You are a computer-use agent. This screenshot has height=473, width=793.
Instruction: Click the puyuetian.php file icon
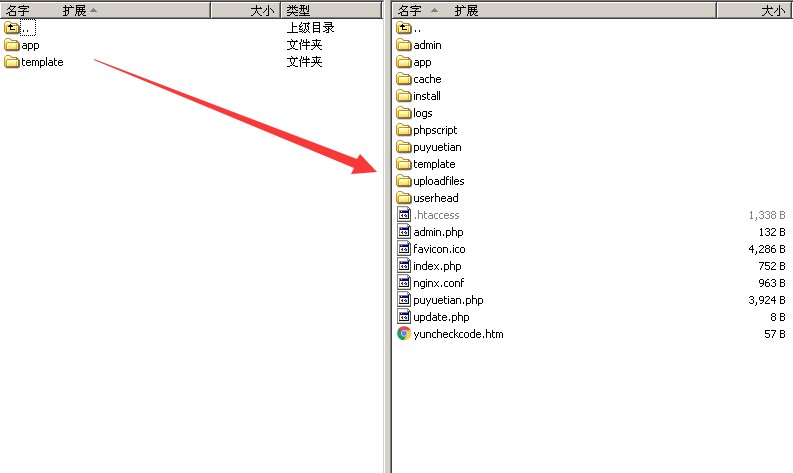[x=404, y=299]
